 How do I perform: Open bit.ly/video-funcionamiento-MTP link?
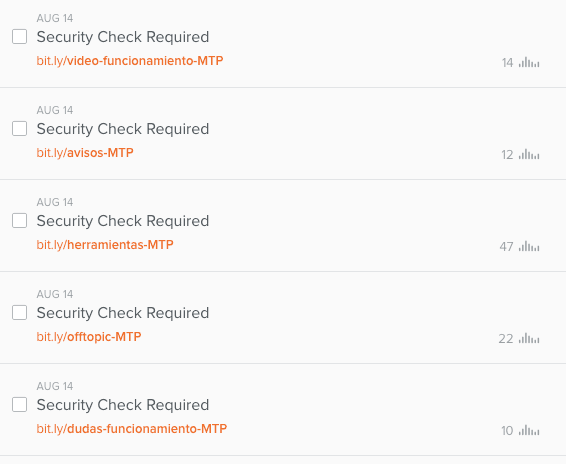pyautogui.click(x=130, y=61)
